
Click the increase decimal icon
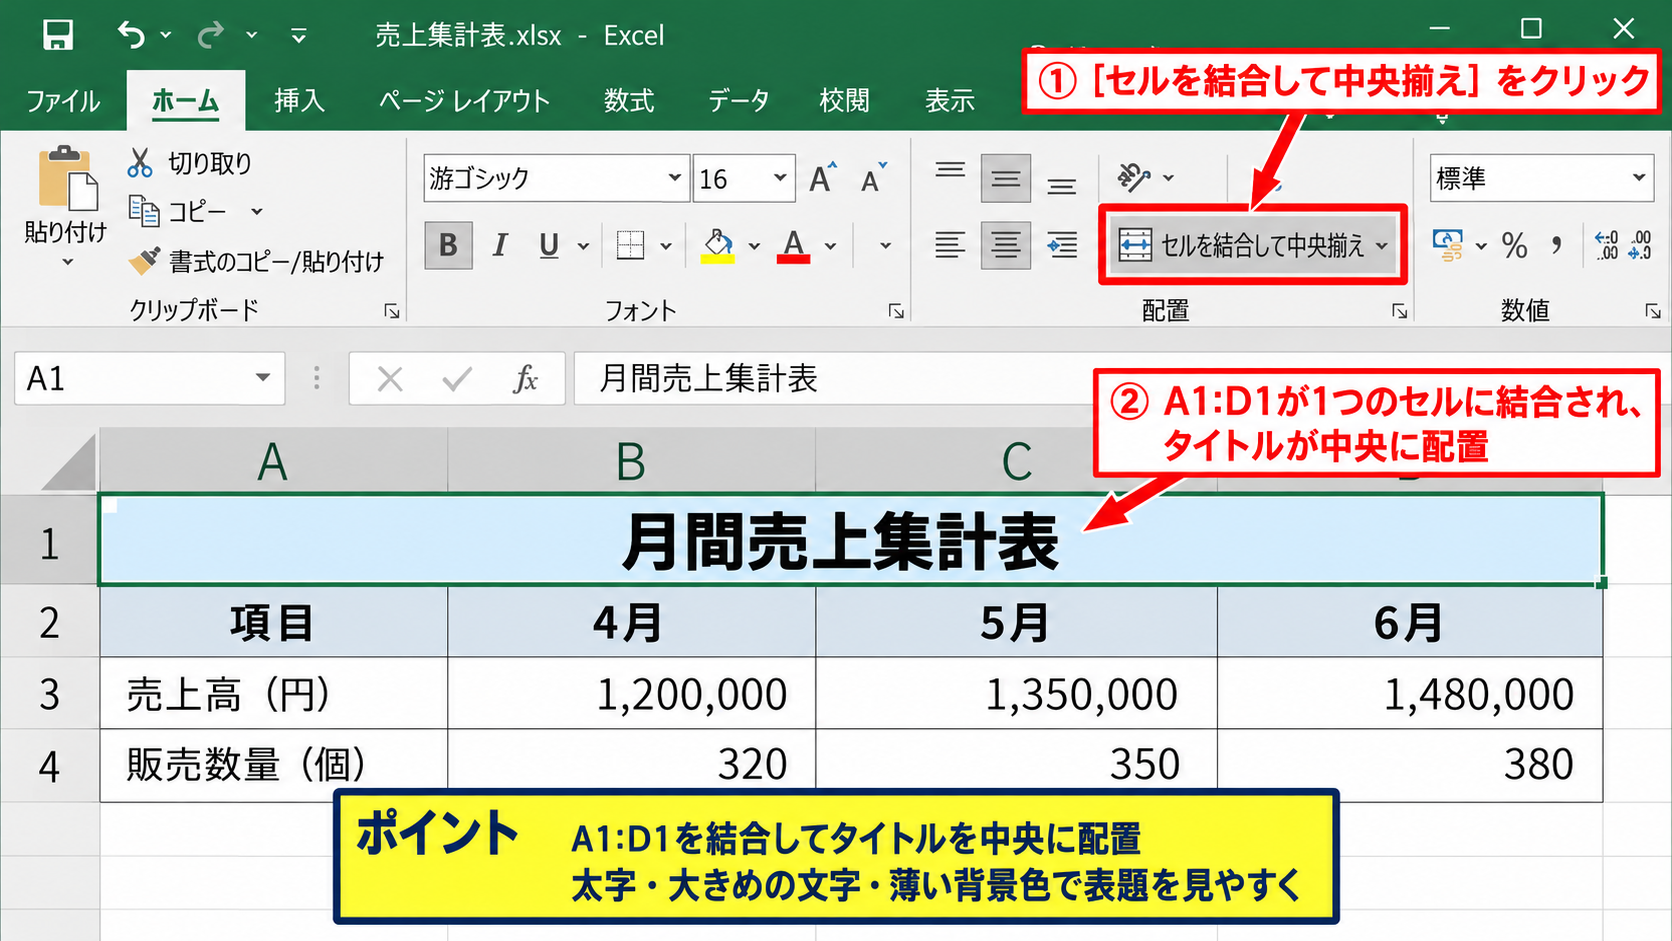[x=1606, y=245]
